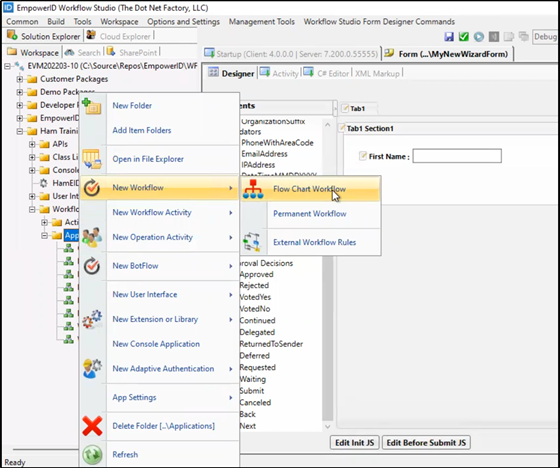Click the green Refresh icon
560x468 pixels.
tap(92, 455)
